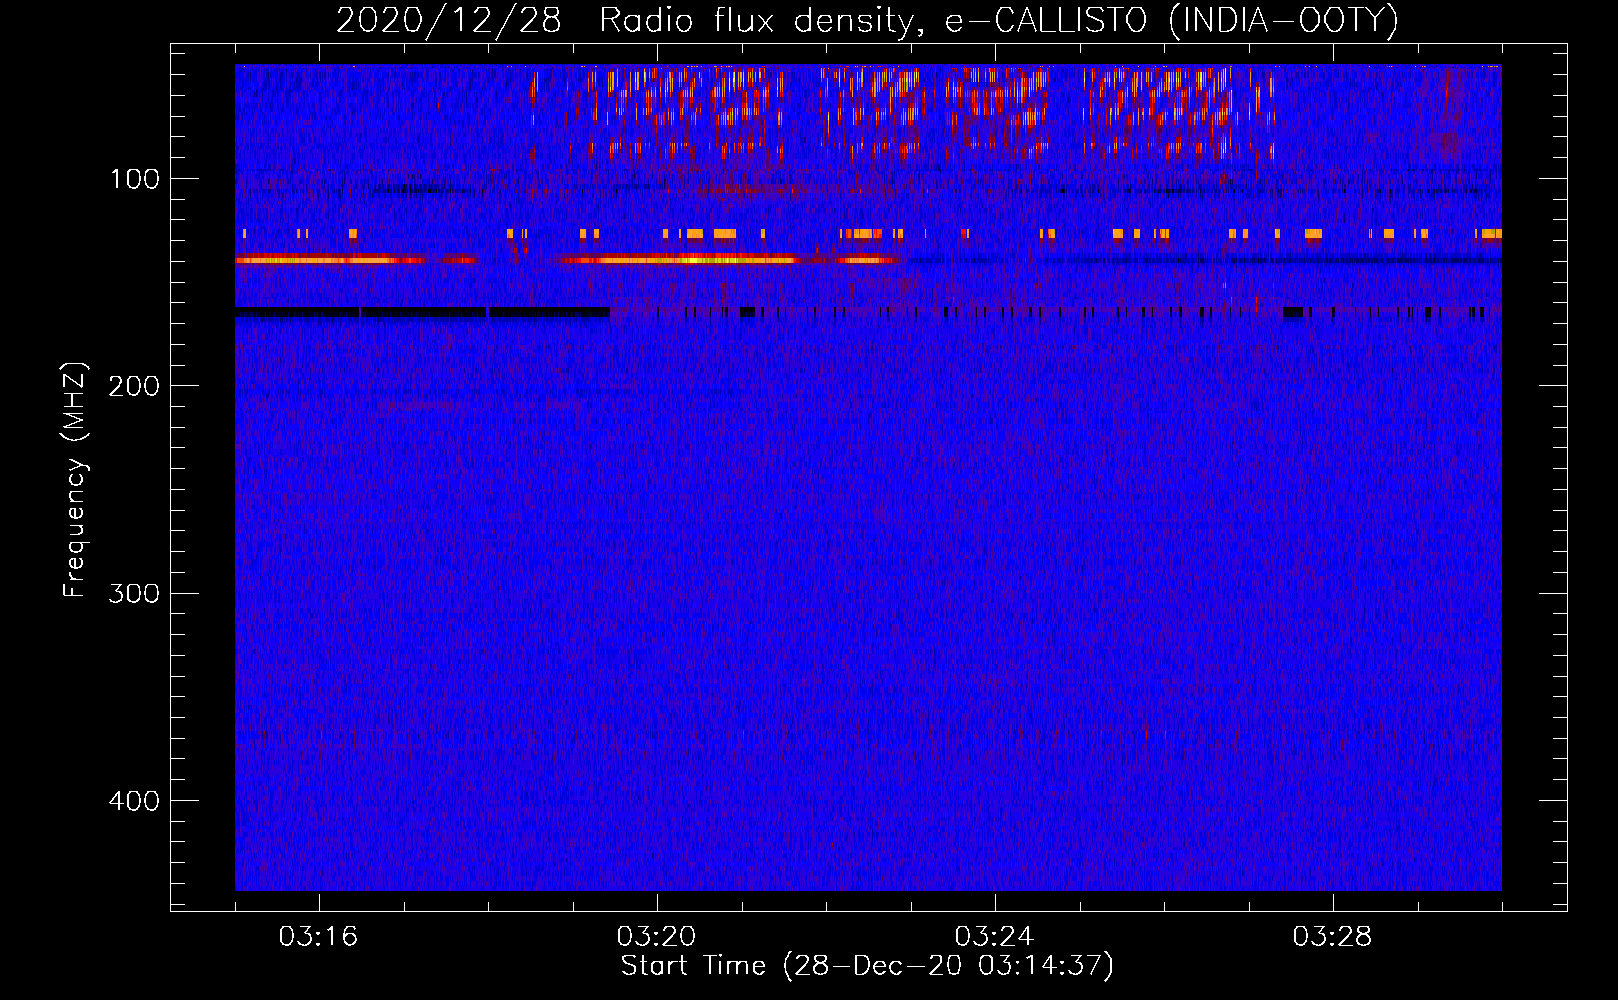The image size is (1618, 1000).
Task: Click the 'Frequency (MHZ)' axis label
Action: [x=75, y=480]
